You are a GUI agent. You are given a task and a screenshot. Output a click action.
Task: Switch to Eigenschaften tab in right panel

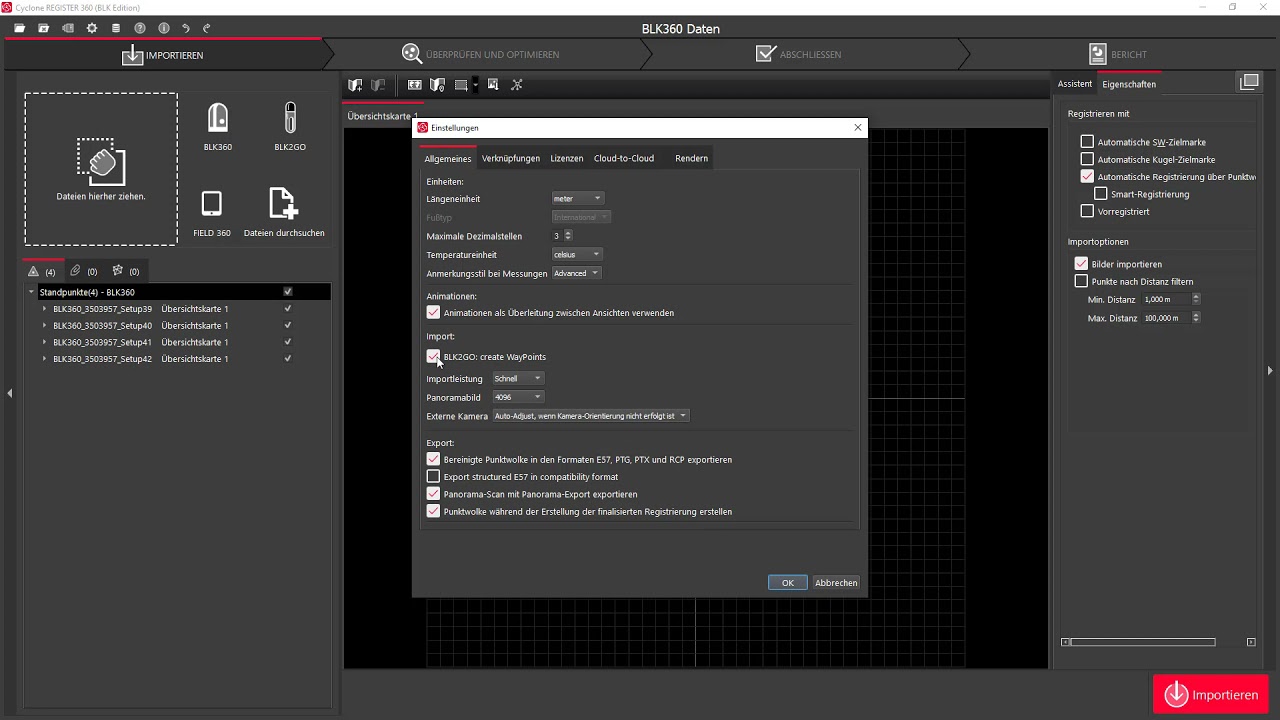coord(1129,84)
